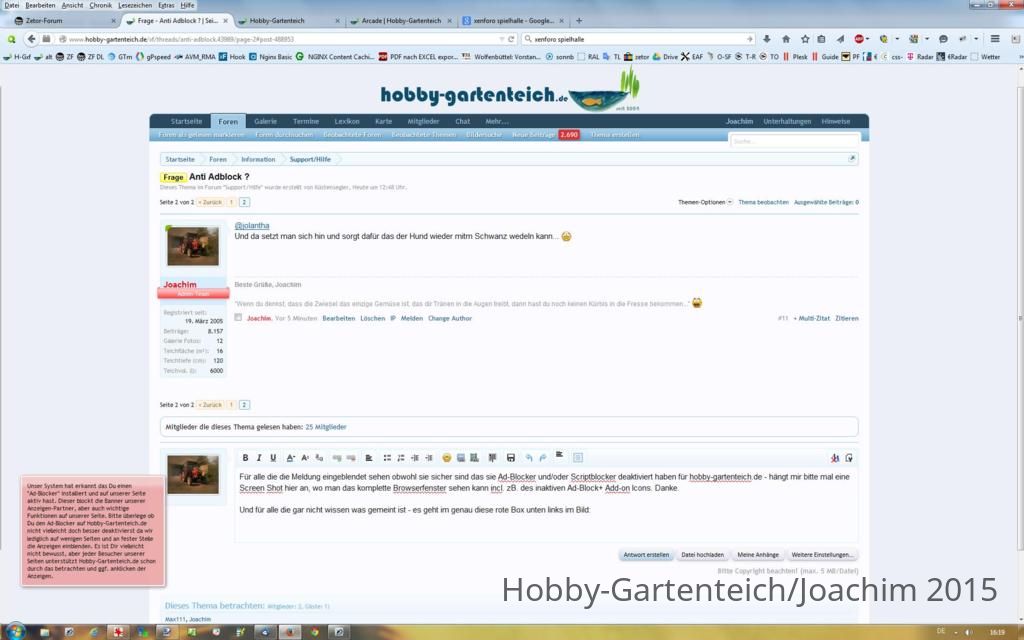The height and width of the screenshot is (640, 1024).
Task: Open Extras menu in menu bar
Action: click(x=166, y=5)
